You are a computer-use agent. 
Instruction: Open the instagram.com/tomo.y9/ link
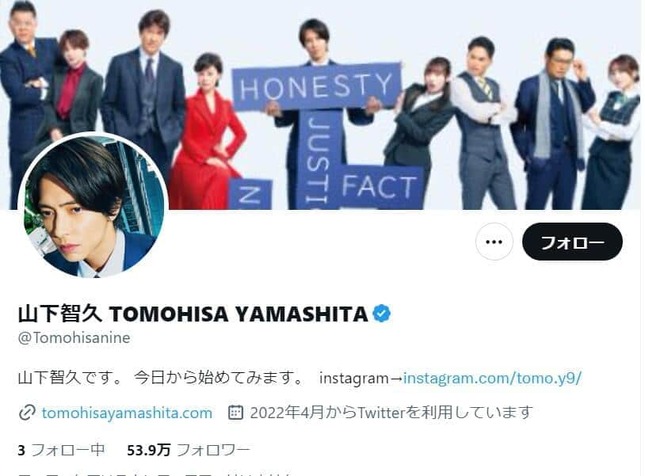(492, 378)
